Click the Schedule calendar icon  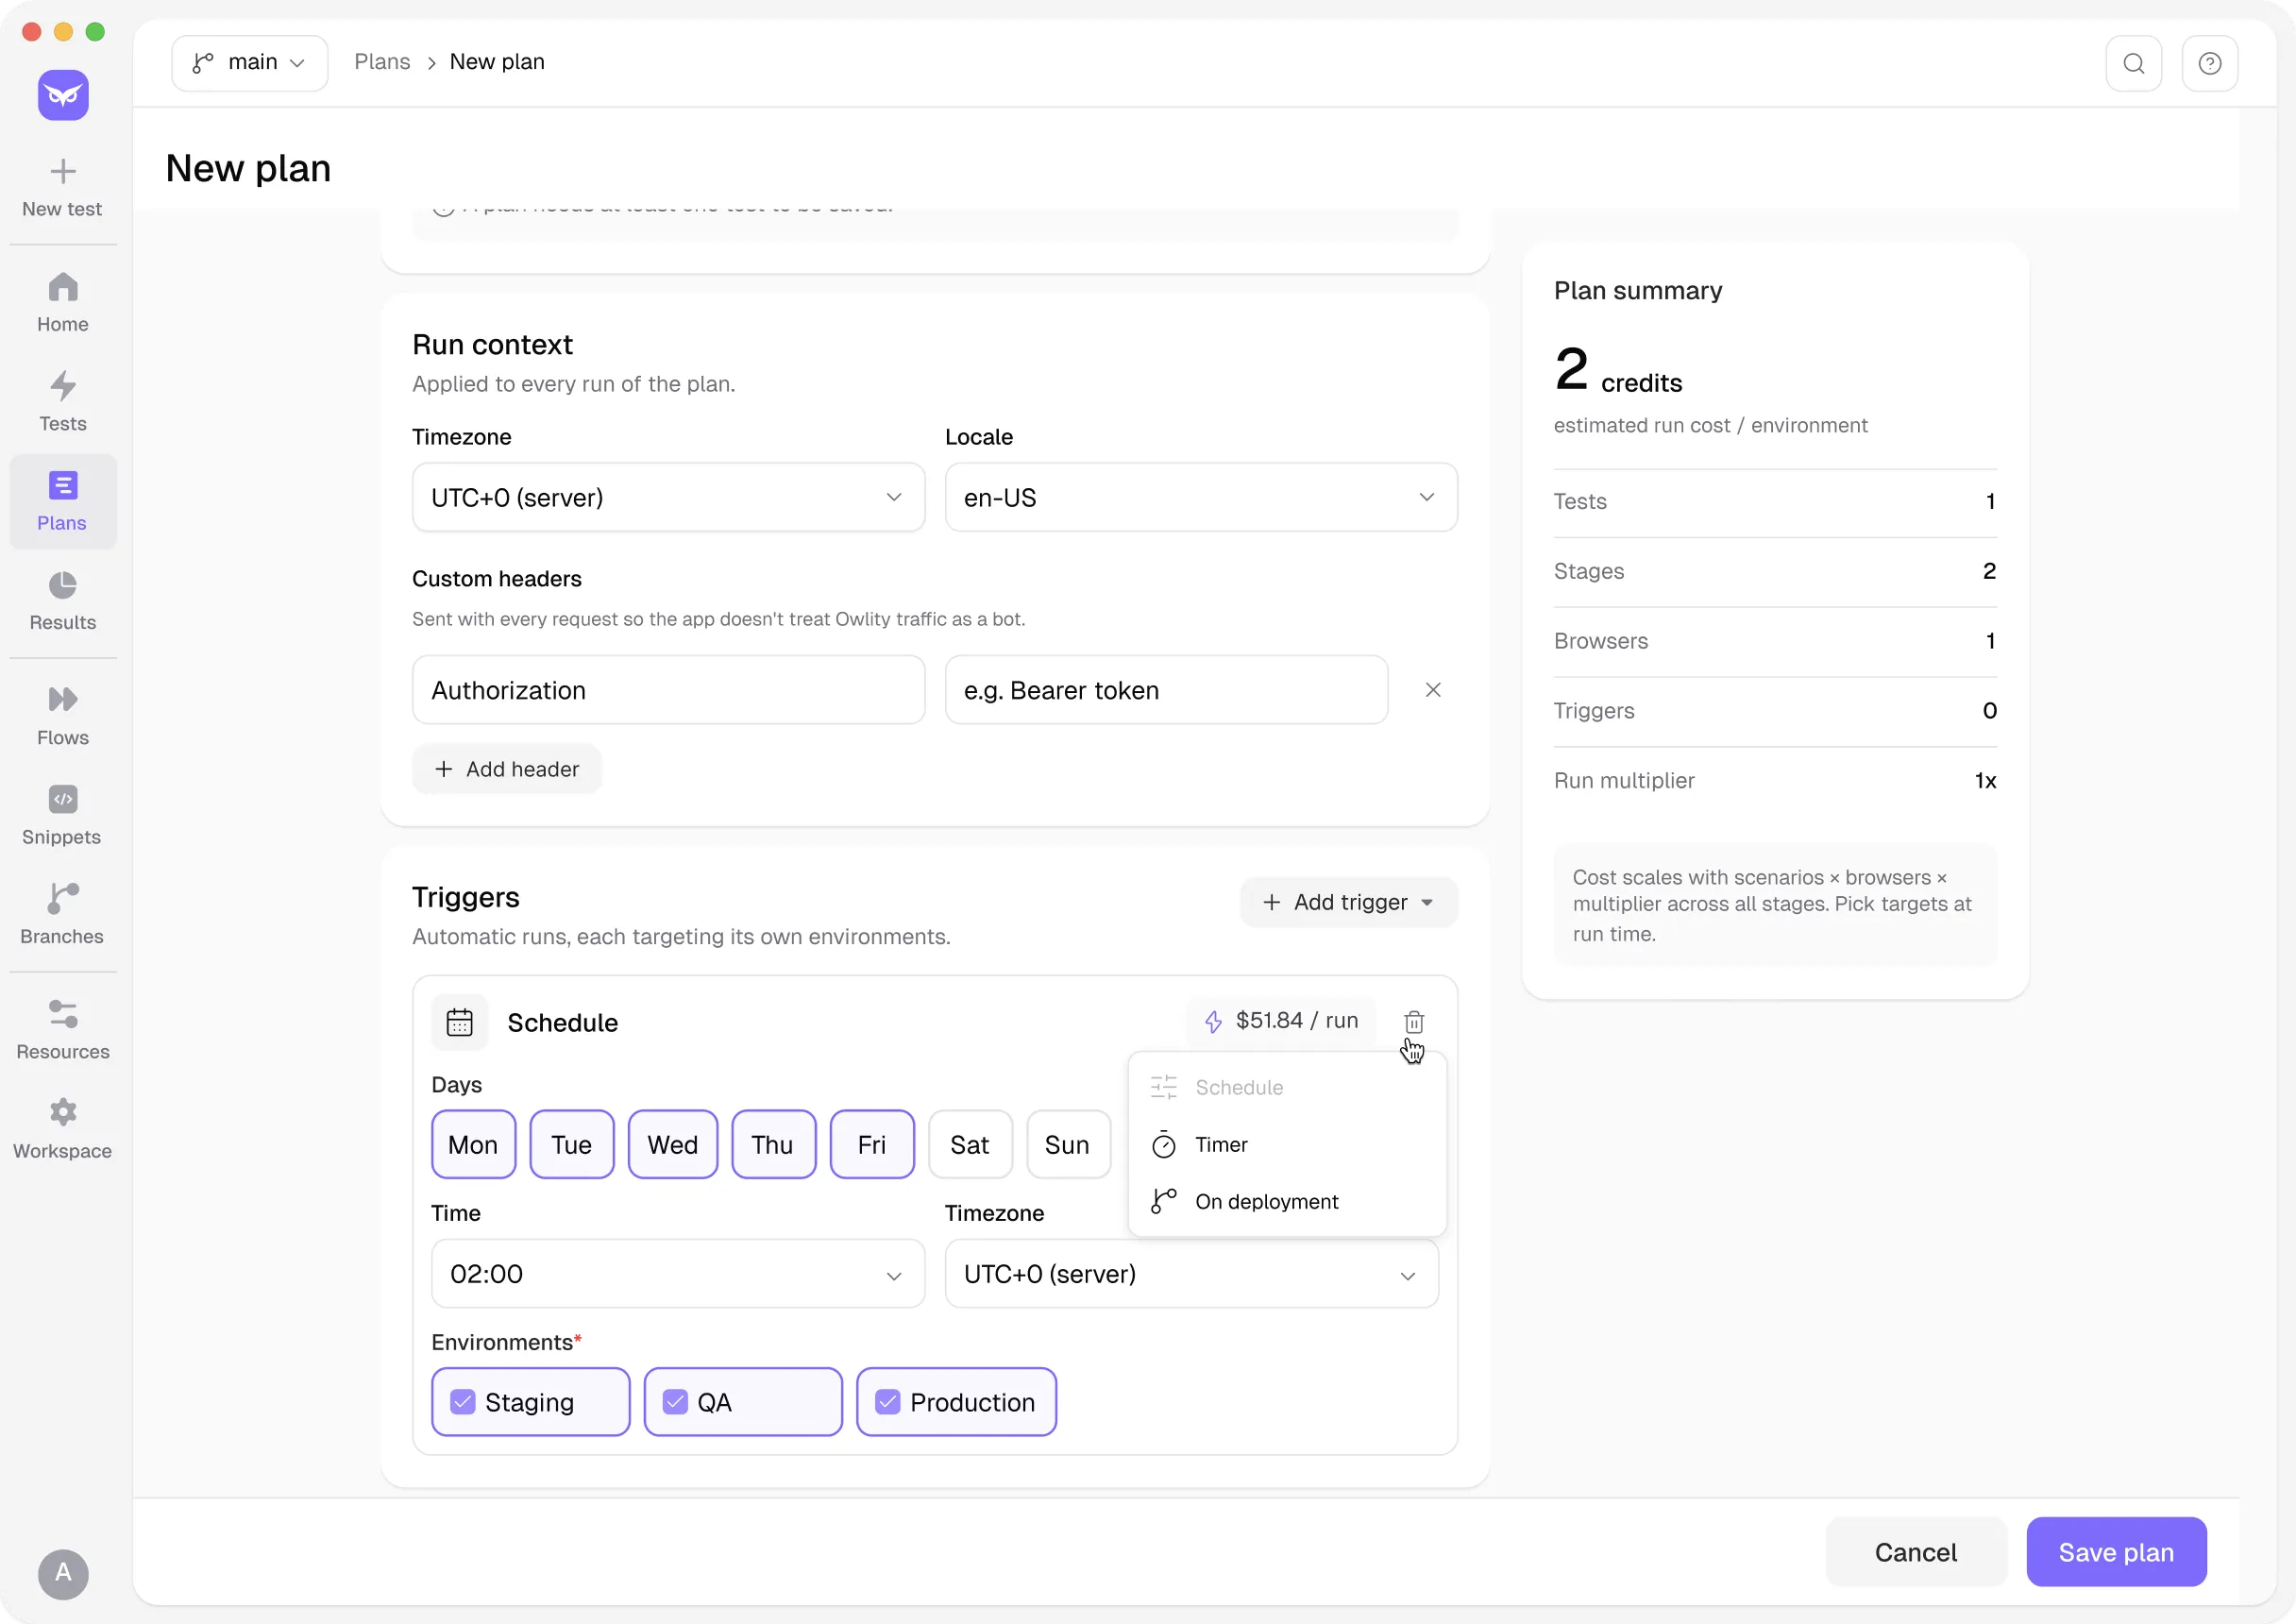[460, 1022]
